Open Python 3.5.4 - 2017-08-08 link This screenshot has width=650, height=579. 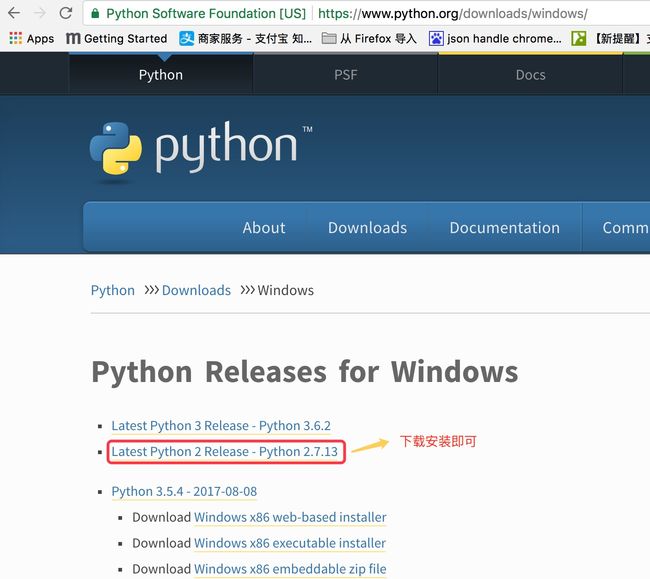coord(184,491)
